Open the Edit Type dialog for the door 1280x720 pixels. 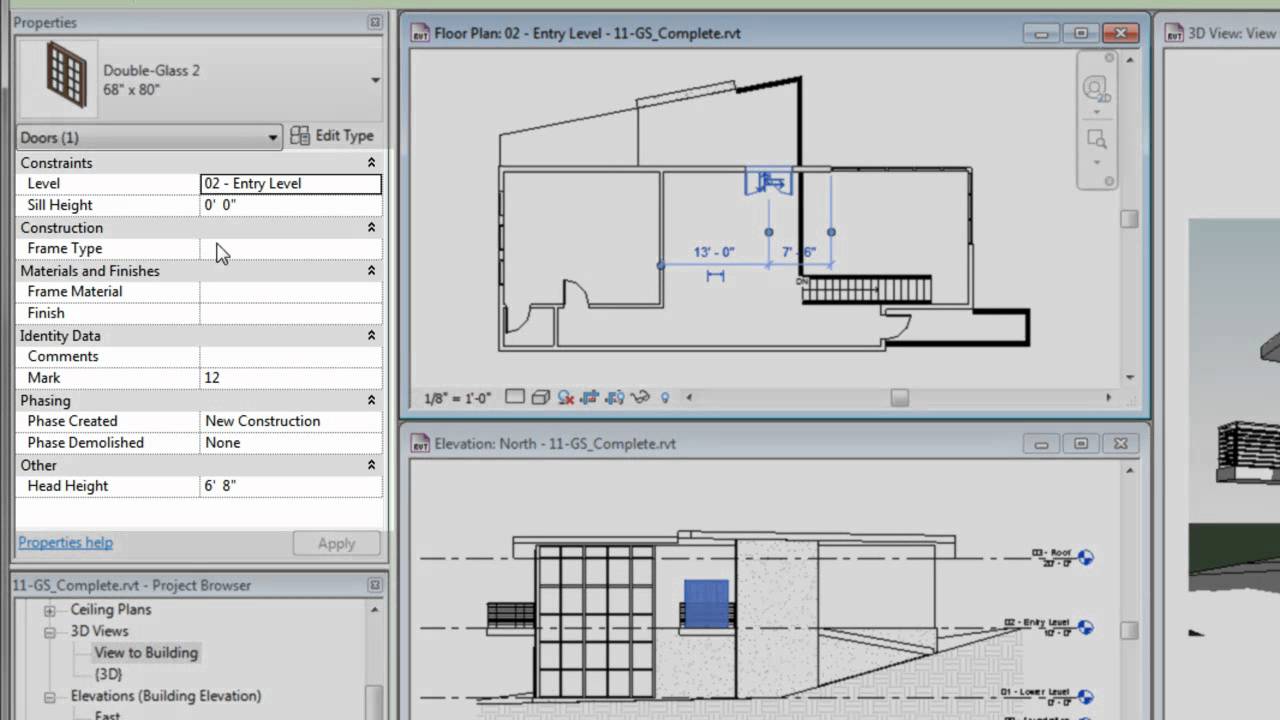point(332,135)
